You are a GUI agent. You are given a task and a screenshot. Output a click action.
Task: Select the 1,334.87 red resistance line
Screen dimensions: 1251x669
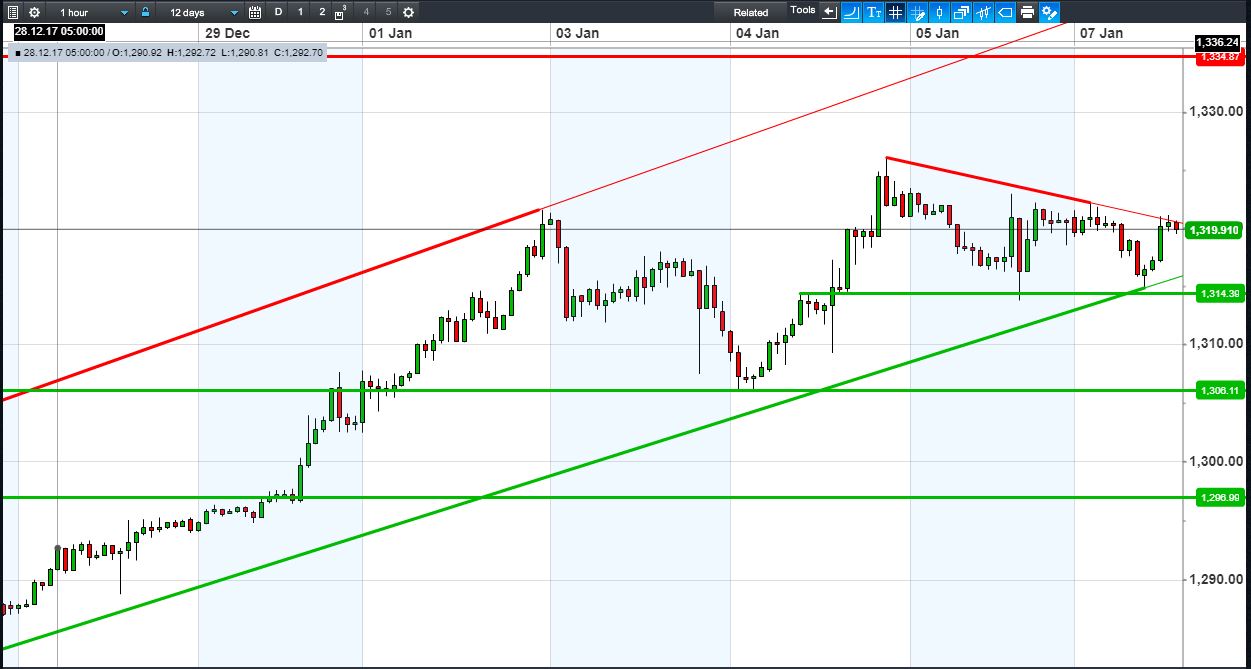pyautogui.click(x=600, y=57)
